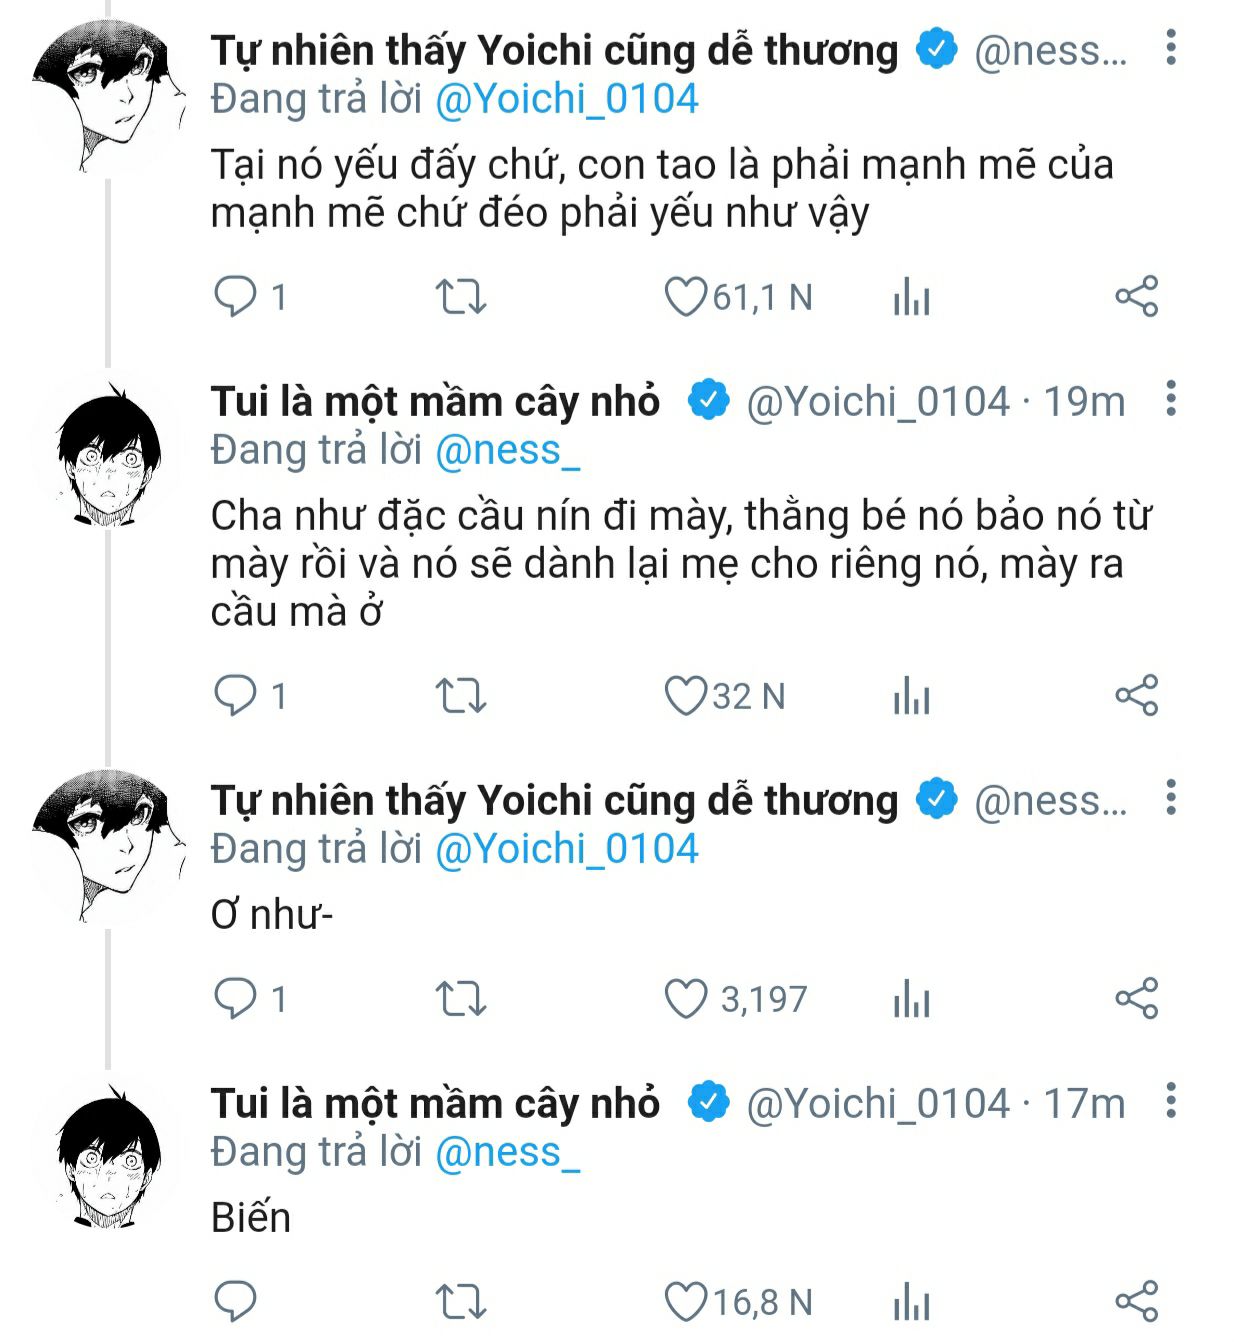Reply to the "Ơ như-" tweet
1234x1342 pixels.
[x=236, y=998]
